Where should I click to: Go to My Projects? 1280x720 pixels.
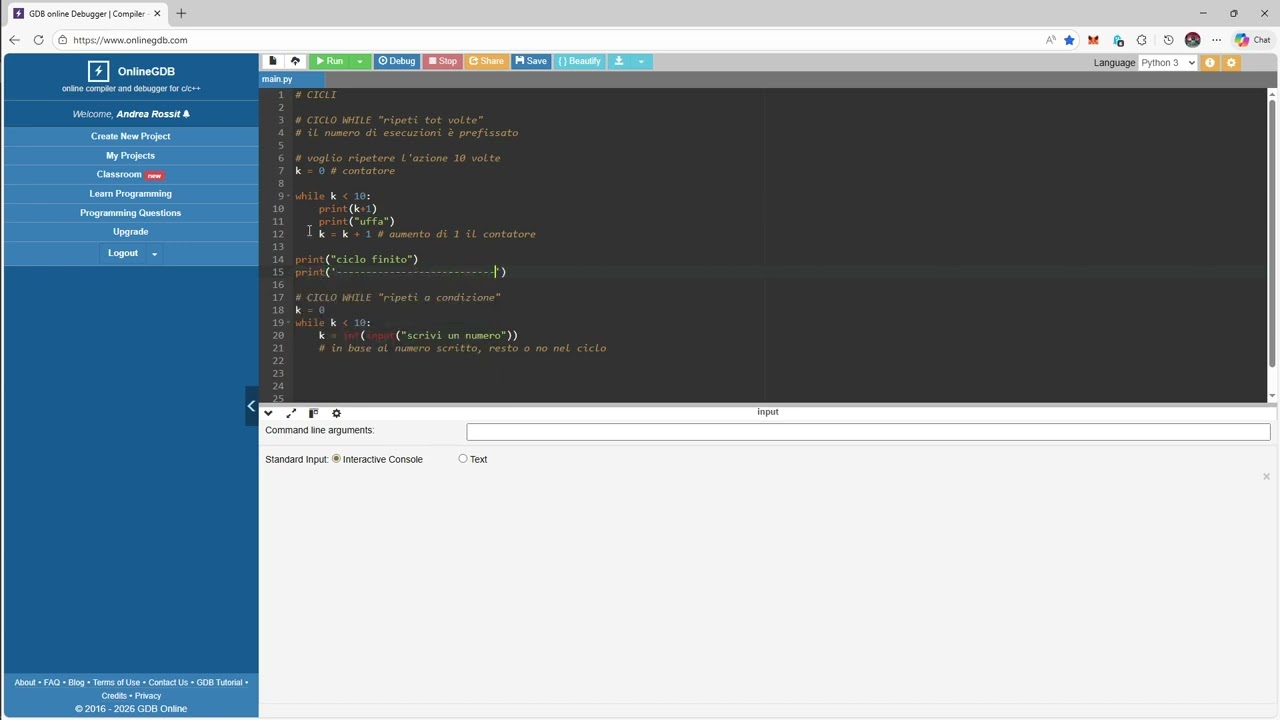(130, 155)
